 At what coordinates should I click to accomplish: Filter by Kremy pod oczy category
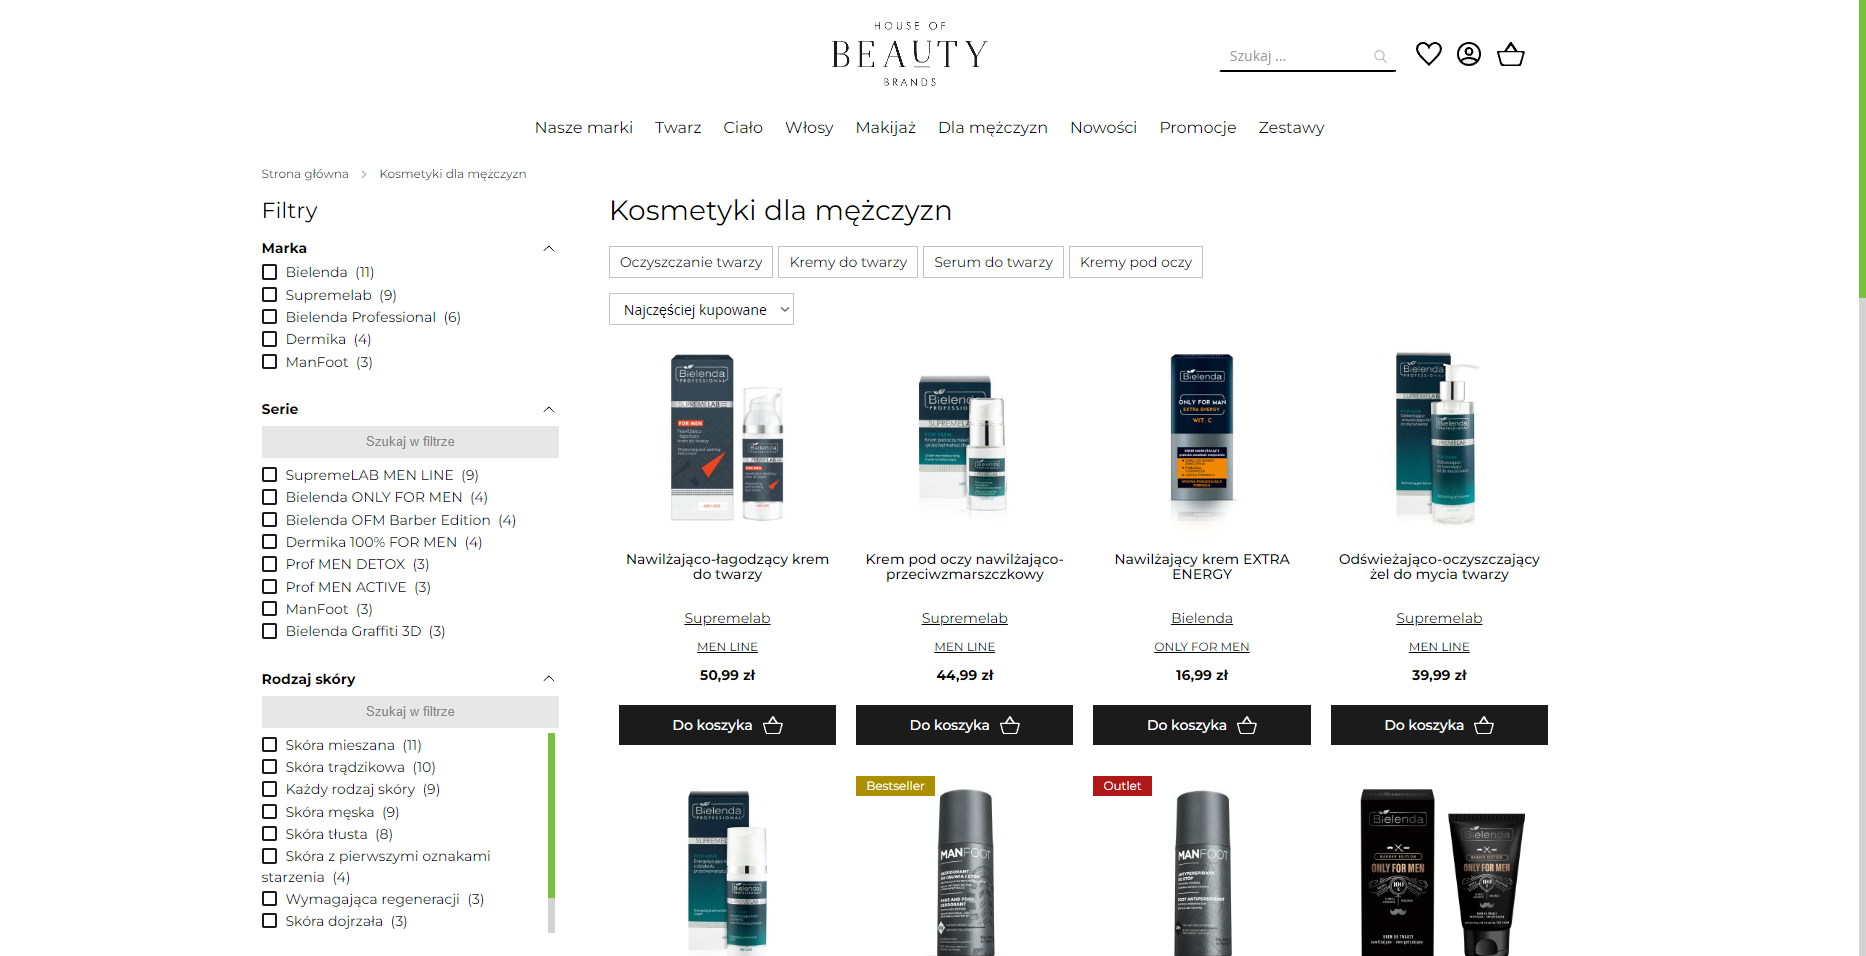tap(1136, 262)
